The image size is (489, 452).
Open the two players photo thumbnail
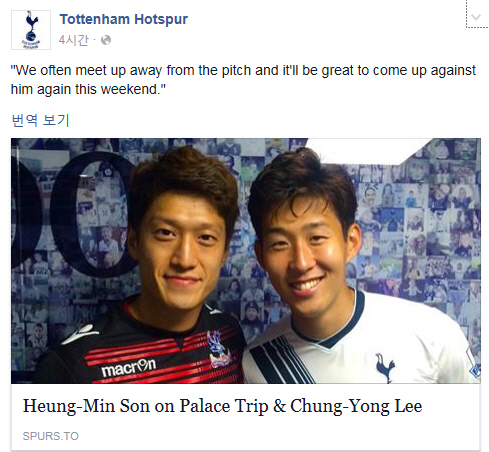pyautogui.click(x=246, y=261)
